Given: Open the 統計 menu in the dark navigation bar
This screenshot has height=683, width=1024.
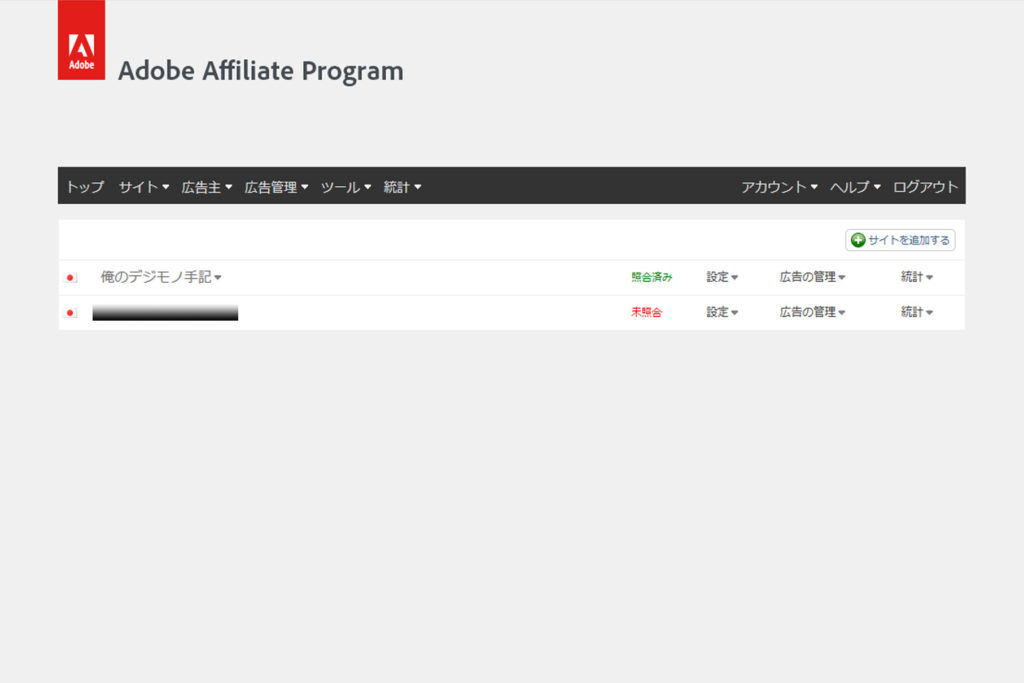Looking at the screenshot, I should tap(402, 187).
